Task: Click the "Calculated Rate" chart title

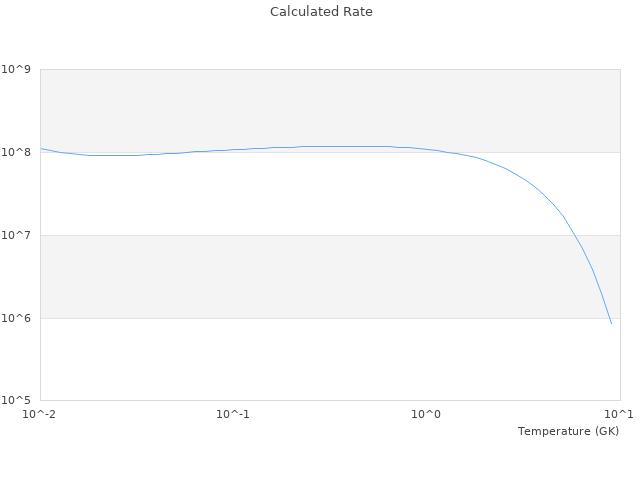Action: click(320, 12)
